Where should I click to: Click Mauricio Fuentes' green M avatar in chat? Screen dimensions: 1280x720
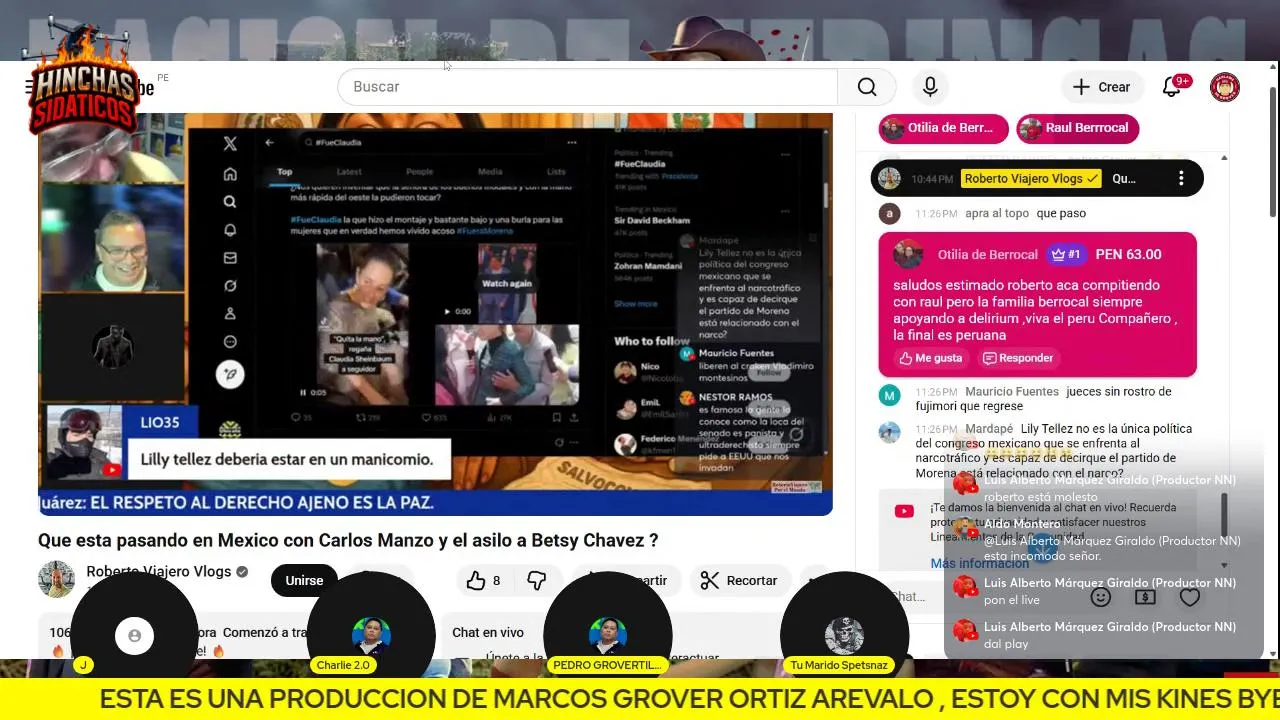click(889, 395)
